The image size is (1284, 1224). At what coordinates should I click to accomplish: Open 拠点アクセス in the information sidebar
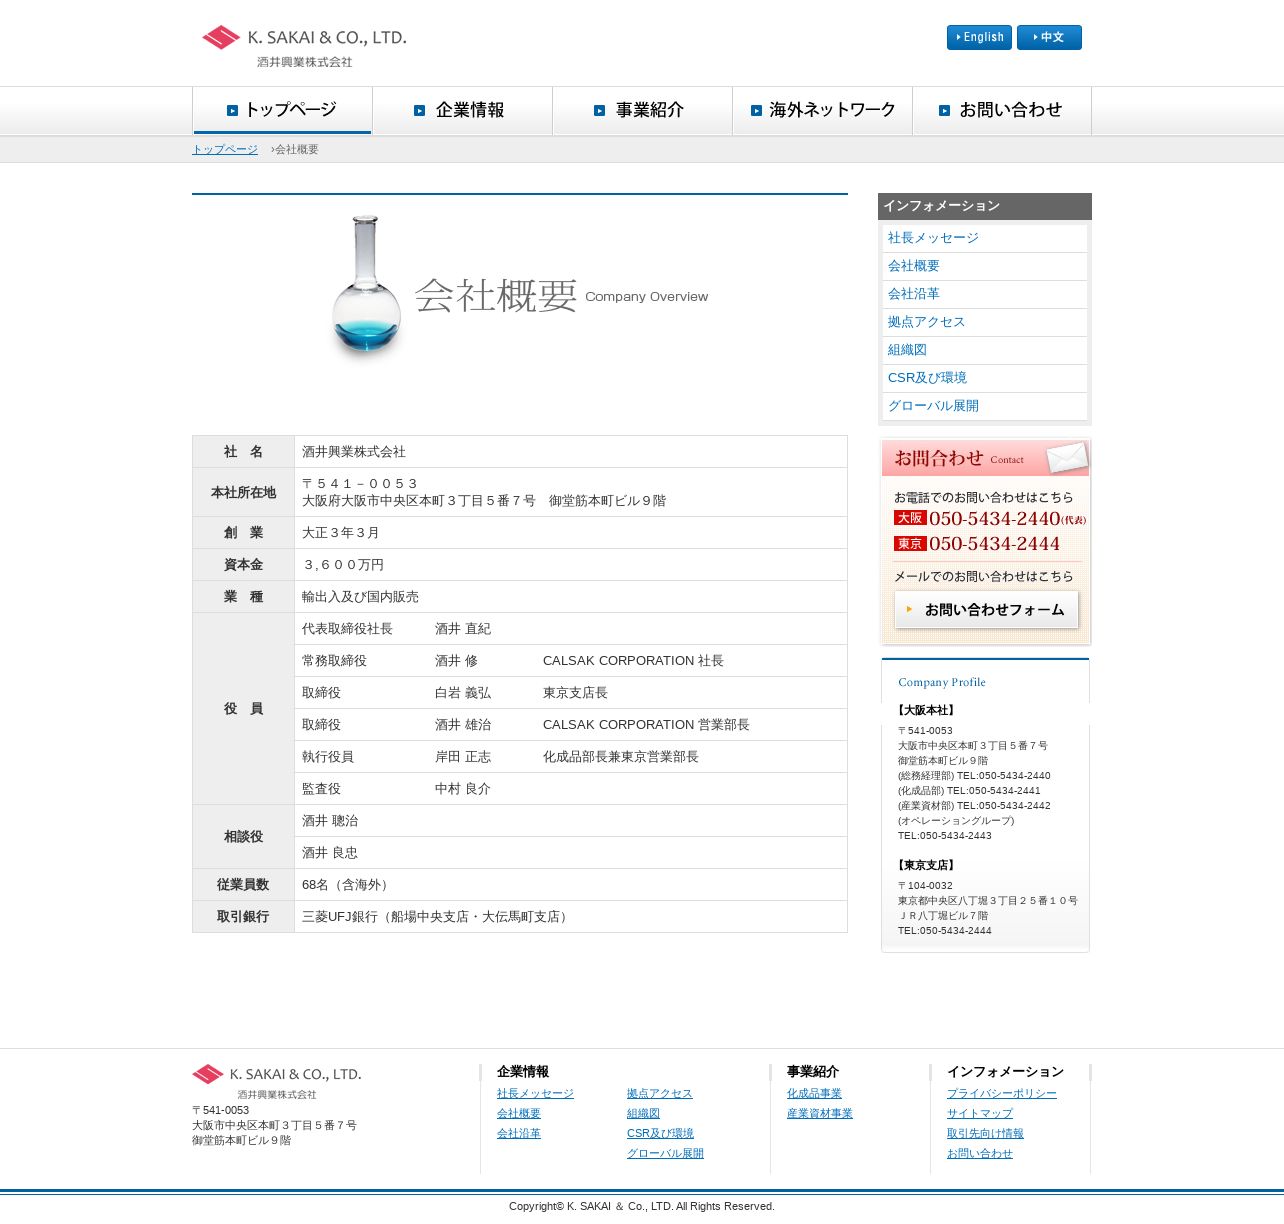926,322
